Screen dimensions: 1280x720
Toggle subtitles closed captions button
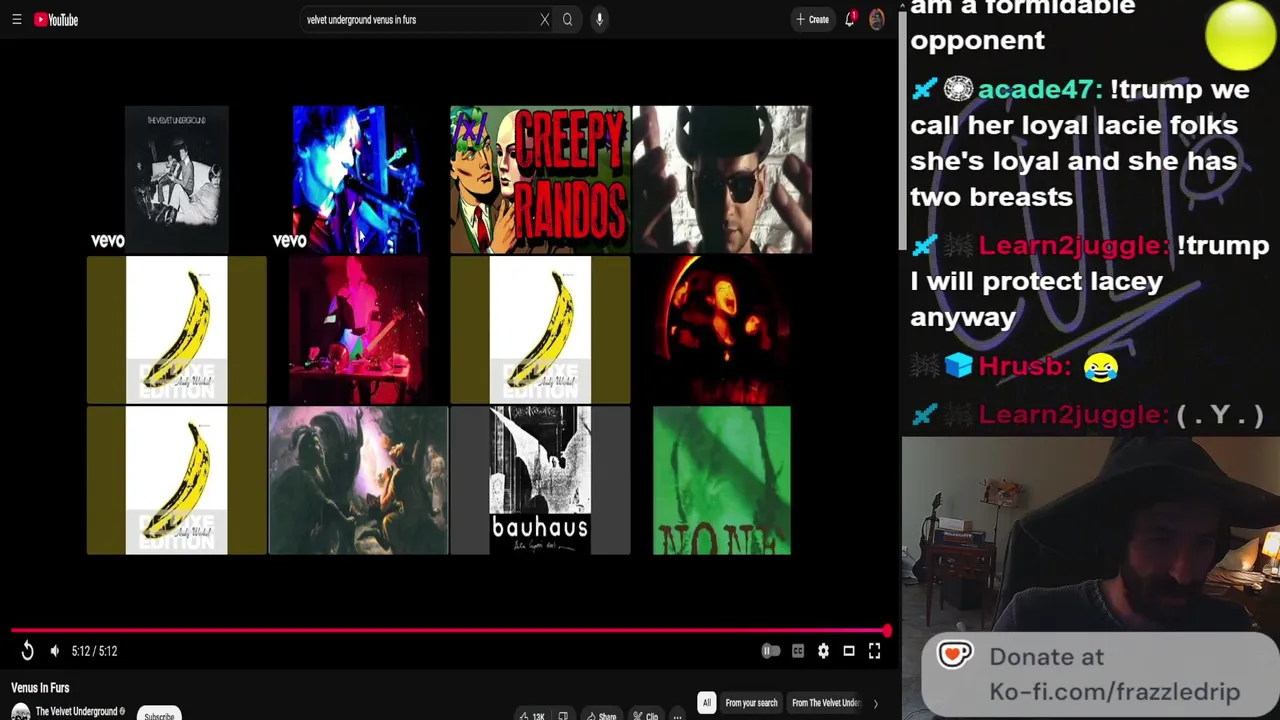pyautogui.click(x=798, y=651)
